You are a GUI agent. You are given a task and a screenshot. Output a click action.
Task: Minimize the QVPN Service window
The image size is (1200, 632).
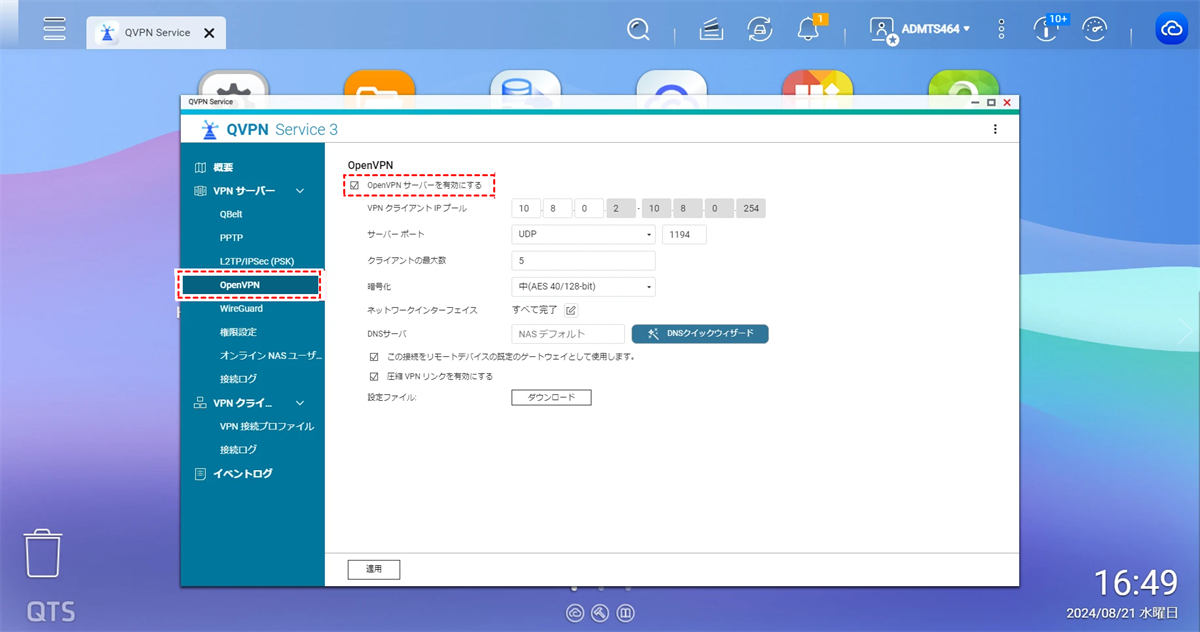(975, 102)
